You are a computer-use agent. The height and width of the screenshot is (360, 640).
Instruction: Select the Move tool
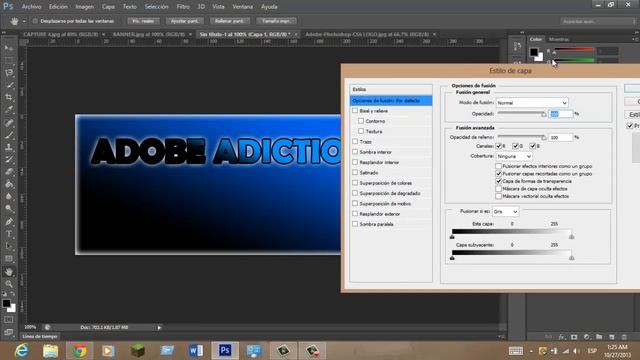(x=9, y=48)
